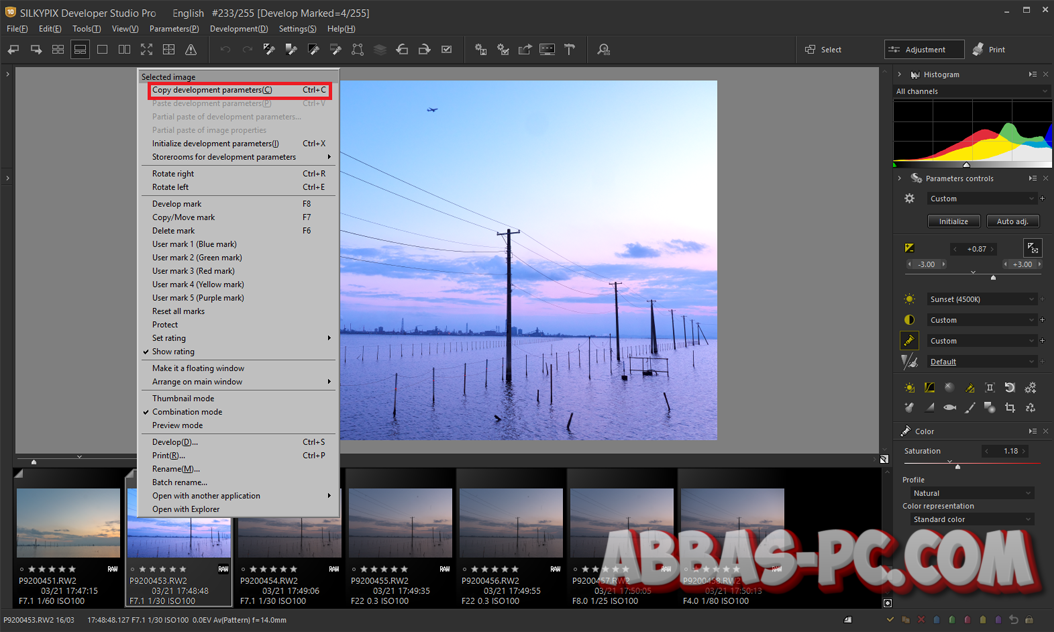Image resolution: width=1054 pixels, height=632 pixels.
Task: Select the crop tool icon in parameters panel
Action: coord(1010,407)
